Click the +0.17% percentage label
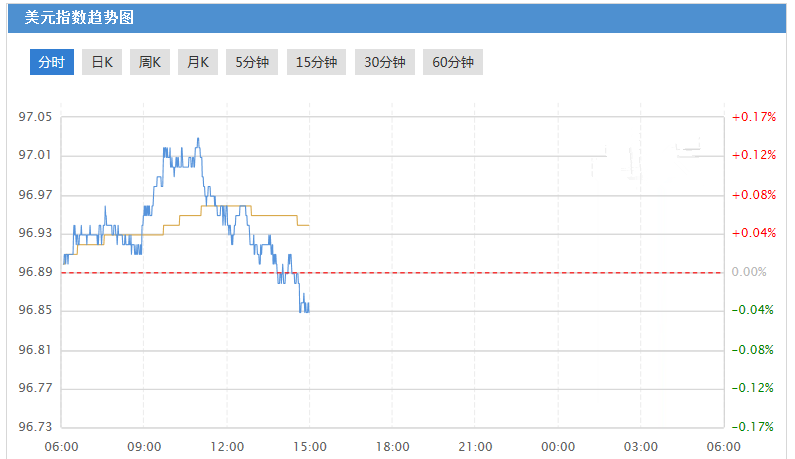The height and width of the screenshot is (459, 795). click(x=754, y=117)
